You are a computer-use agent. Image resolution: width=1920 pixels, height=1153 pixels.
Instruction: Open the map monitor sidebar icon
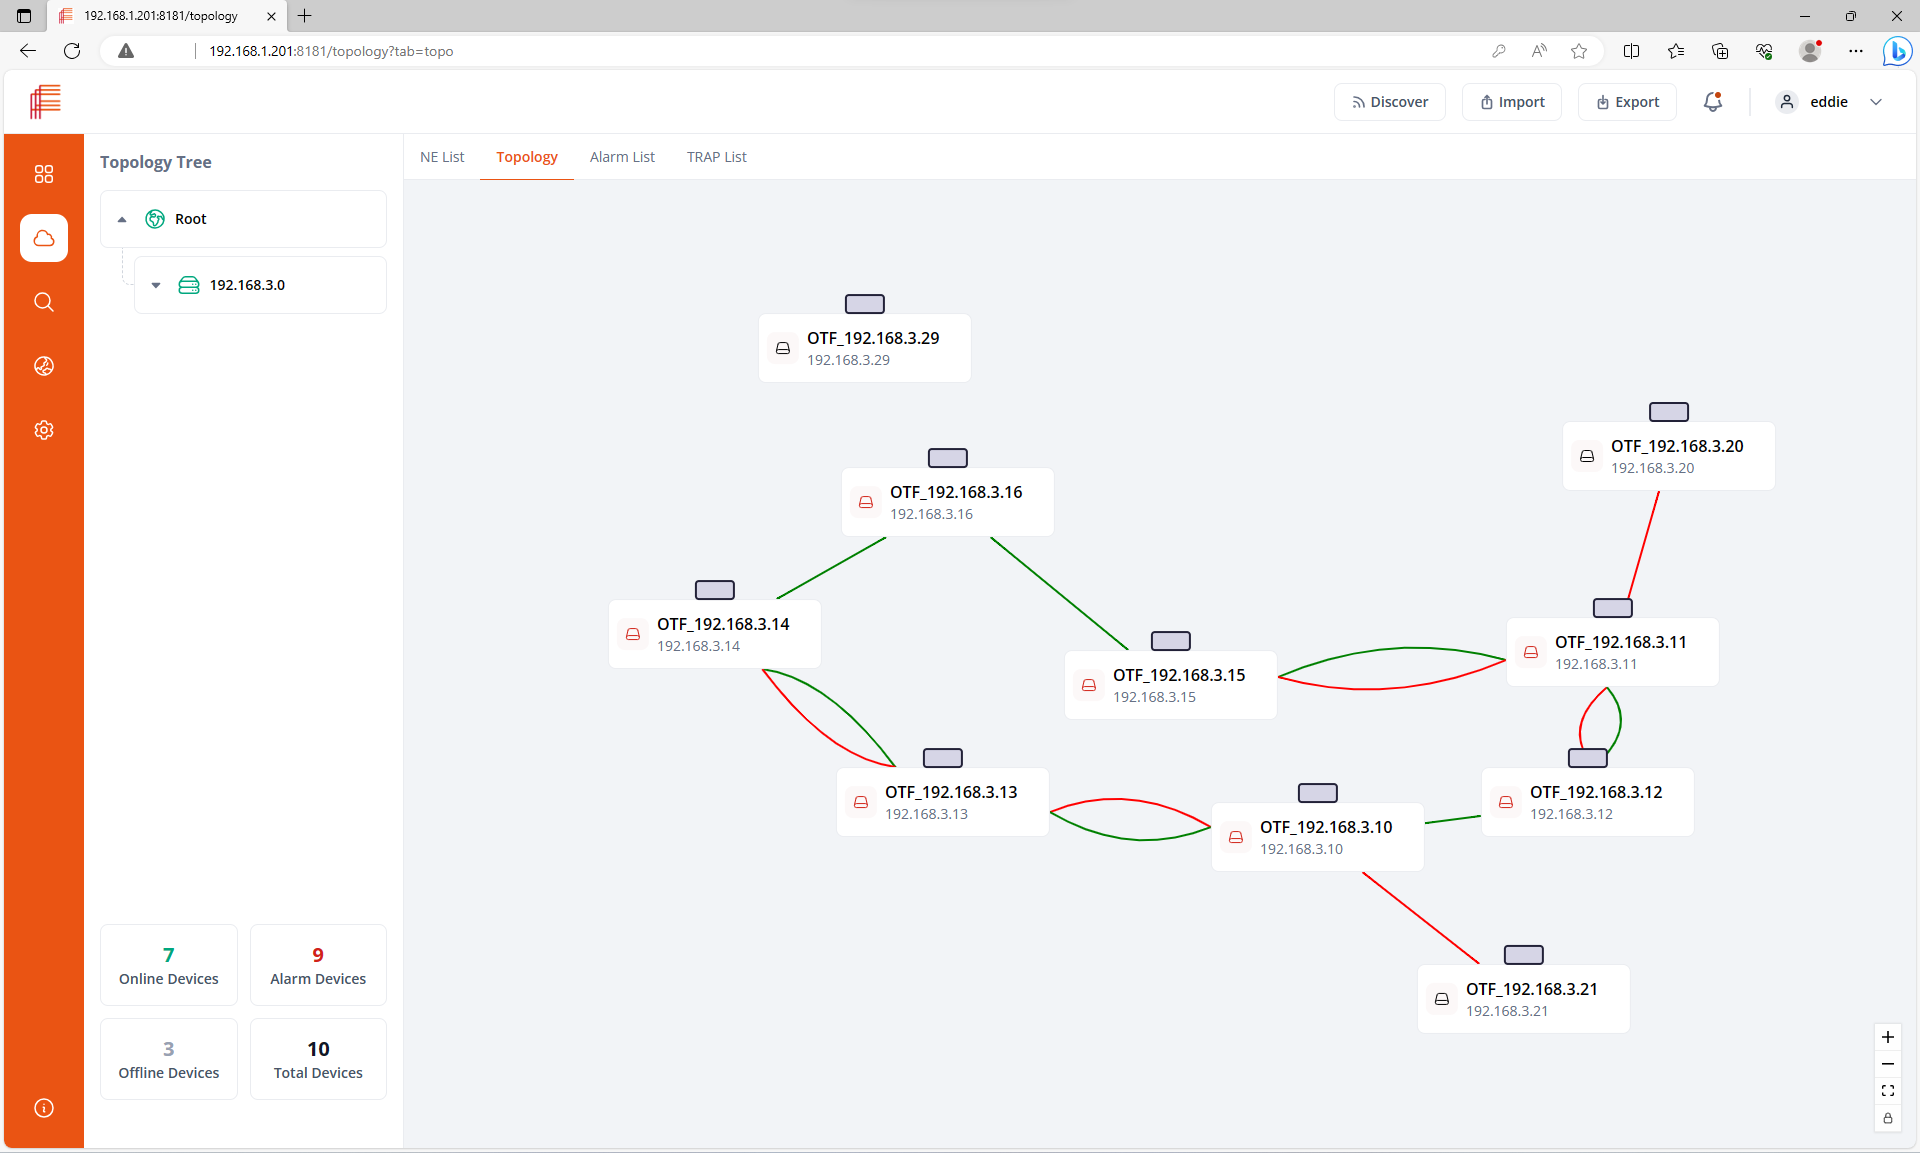44,366
